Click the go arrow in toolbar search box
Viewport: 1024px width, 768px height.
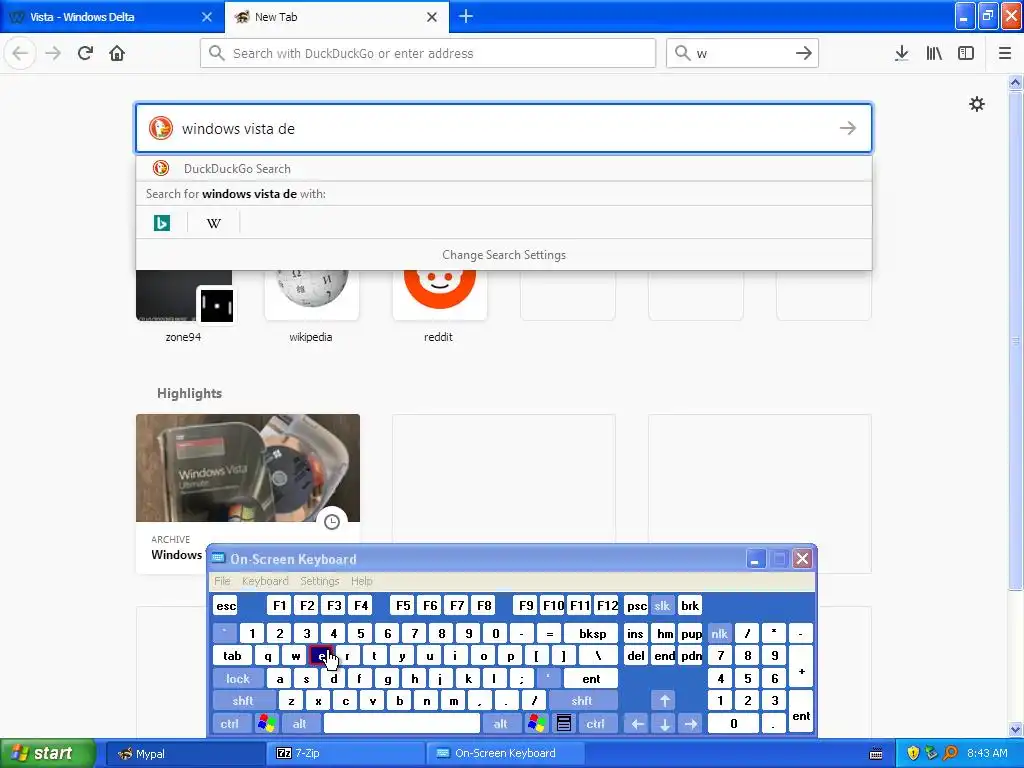pyautogui.click(x=804, y=53)
